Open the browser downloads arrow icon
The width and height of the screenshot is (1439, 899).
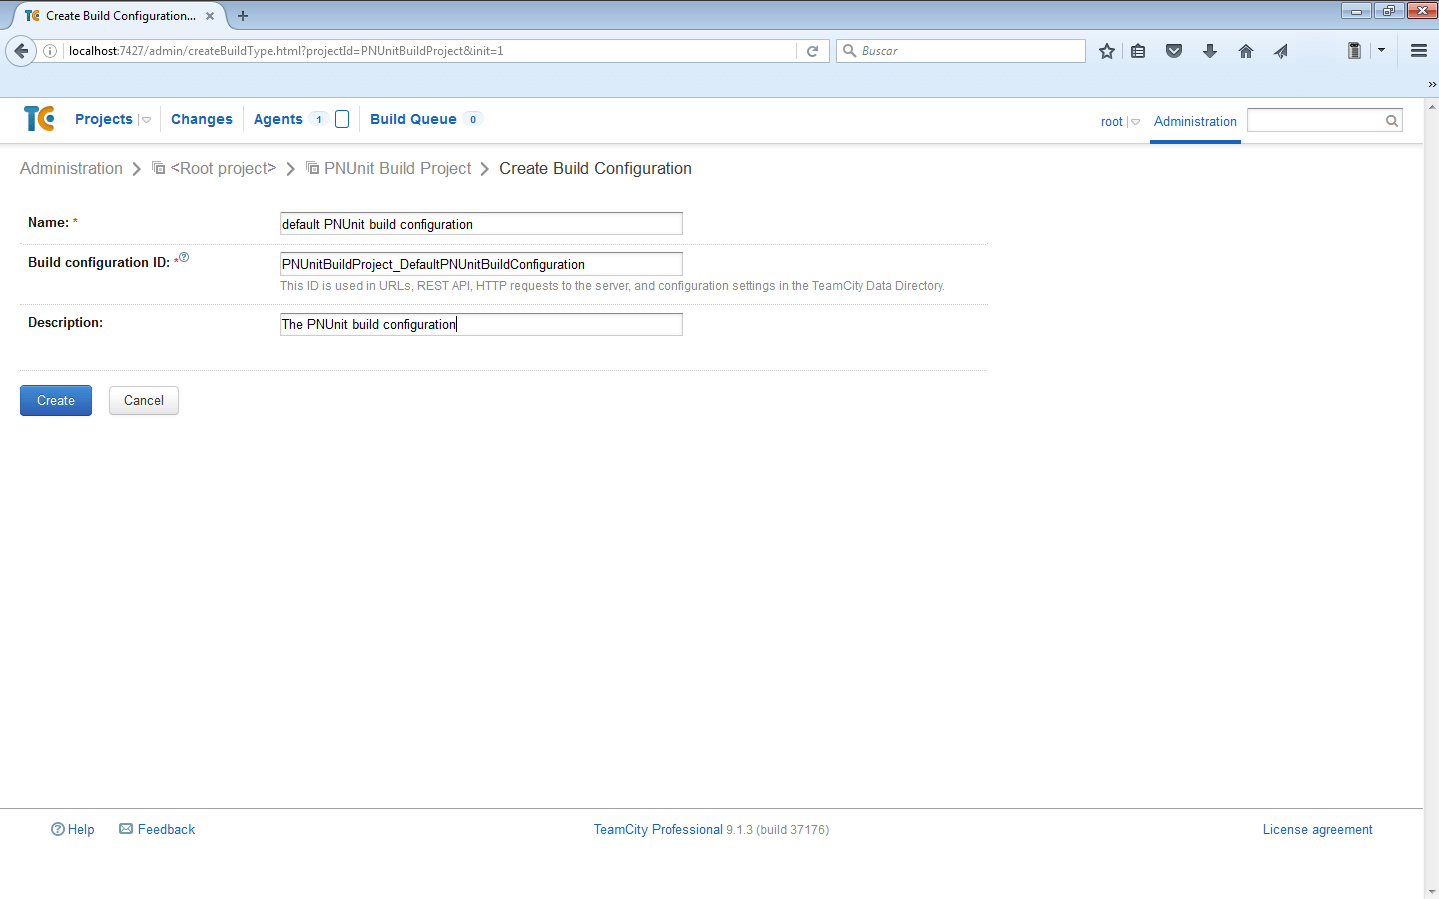pos(1210,51)
